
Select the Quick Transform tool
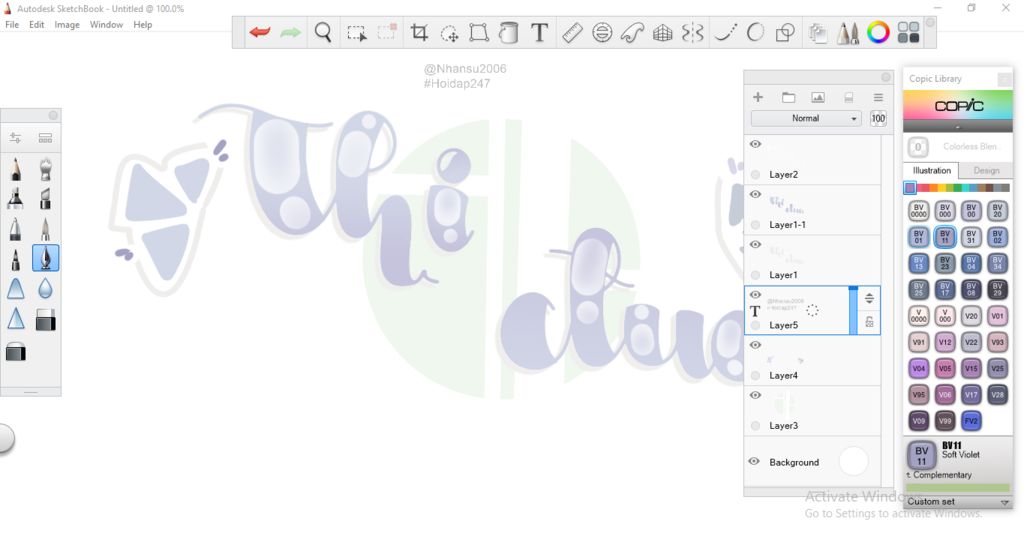tap(449, 33)
